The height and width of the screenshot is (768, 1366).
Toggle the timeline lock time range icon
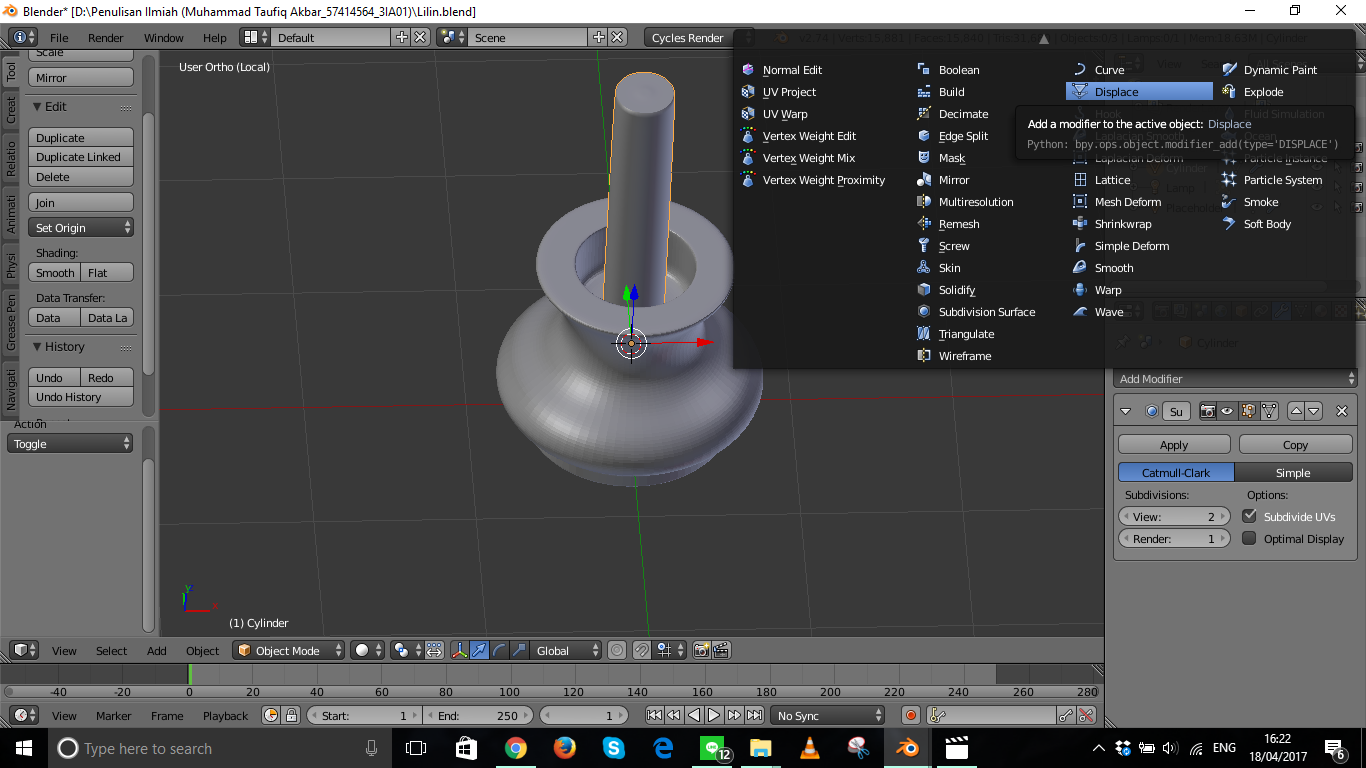pyautogui.click(x=291, y=715)
